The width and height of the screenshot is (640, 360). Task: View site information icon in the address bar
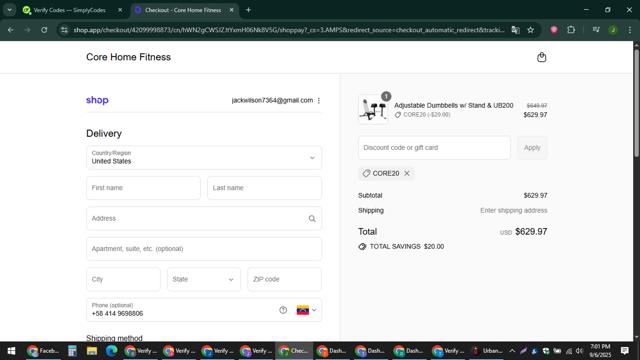[x=64, y=30]
